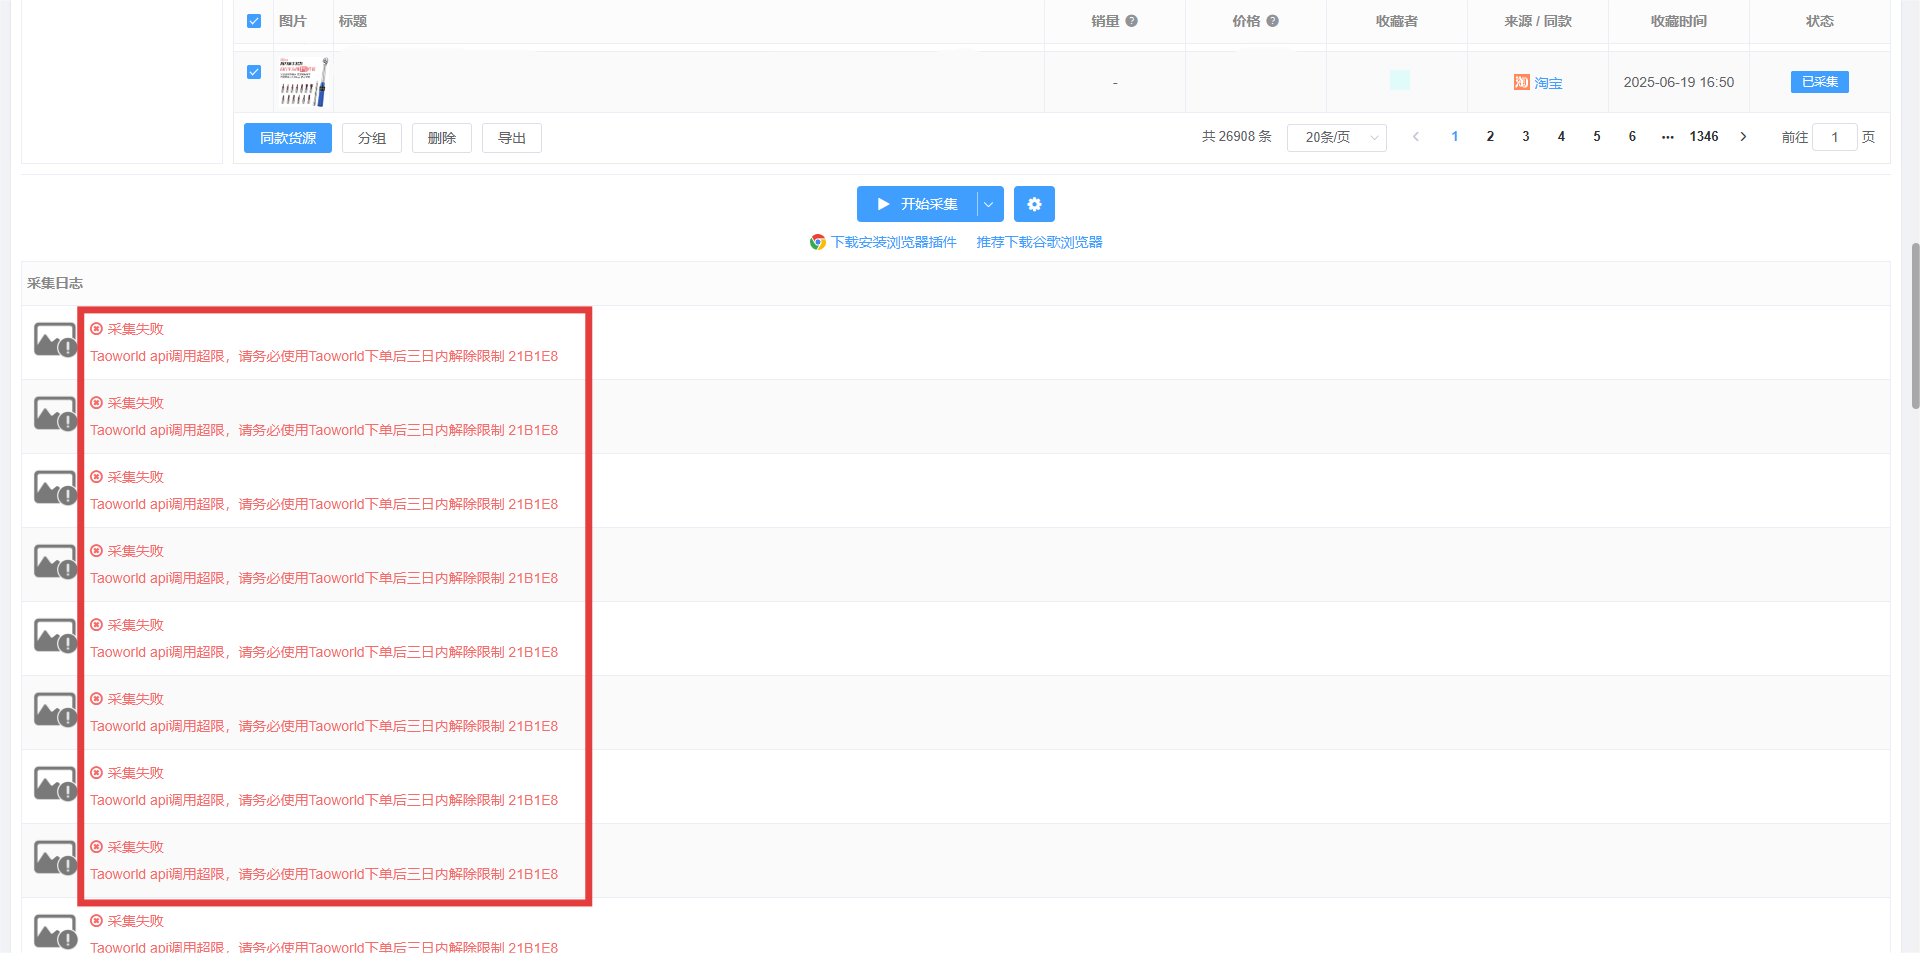Viewport: 1920px width, 953px height.
Task: Go to next page arrow
Action: coord(1743,137)
